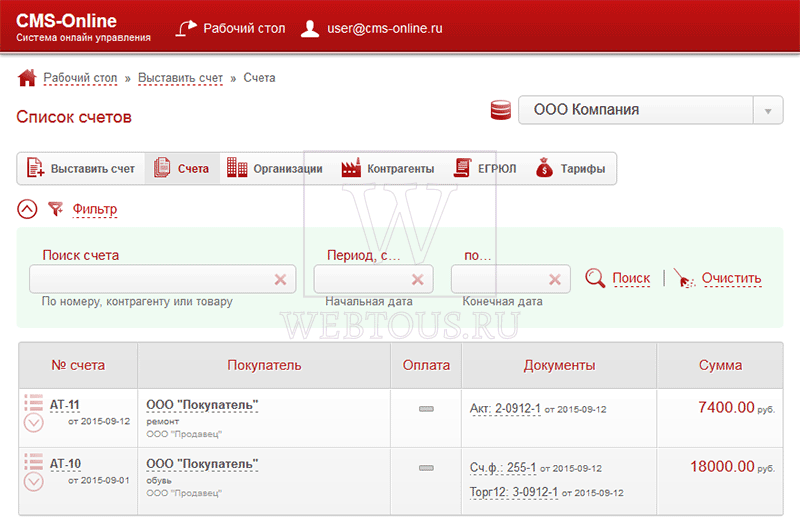Open the ООО Компания dropdown

(x=651, y=110)
